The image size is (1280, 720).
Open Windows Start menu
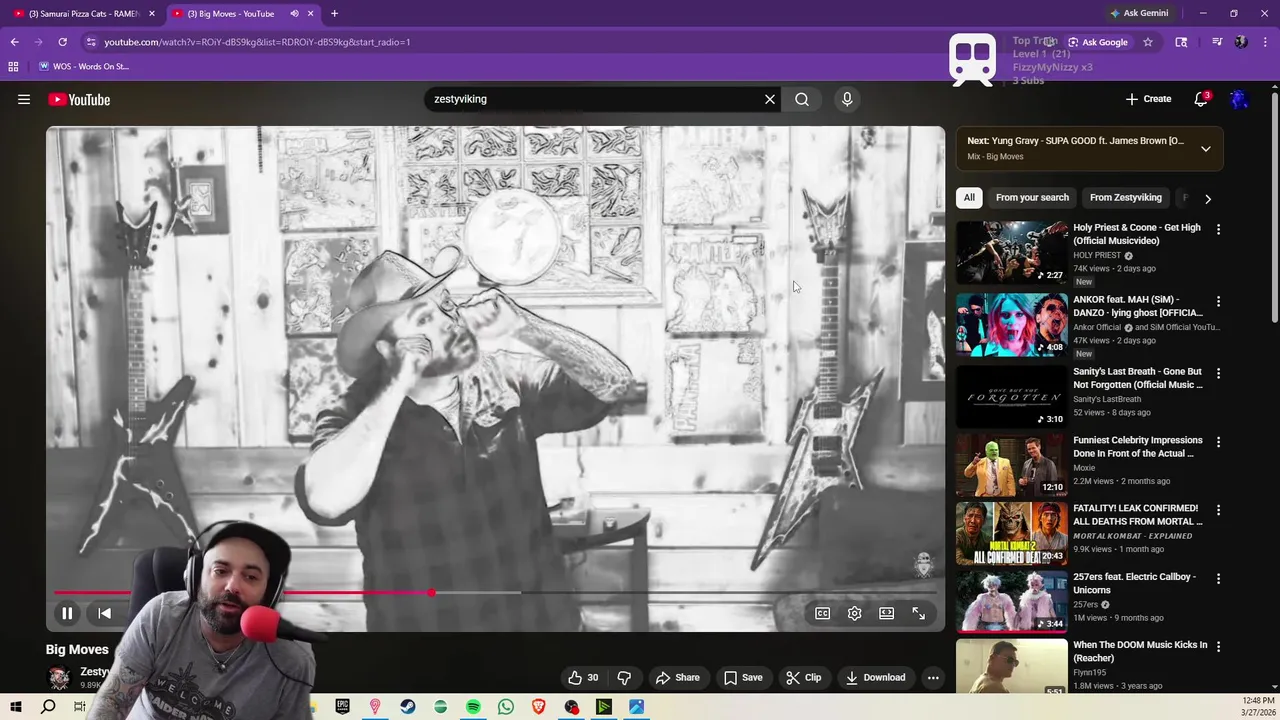coord(15,707)
